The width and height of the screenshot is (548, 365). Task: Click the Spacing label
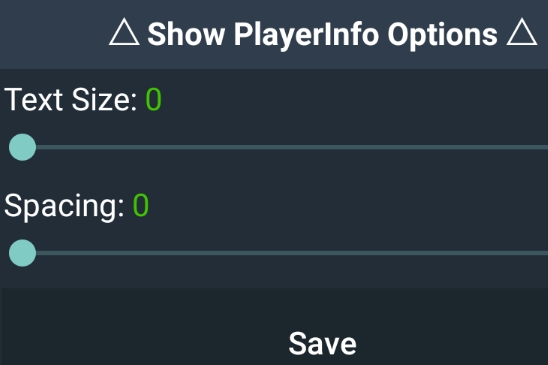click(x=64, y=206)
